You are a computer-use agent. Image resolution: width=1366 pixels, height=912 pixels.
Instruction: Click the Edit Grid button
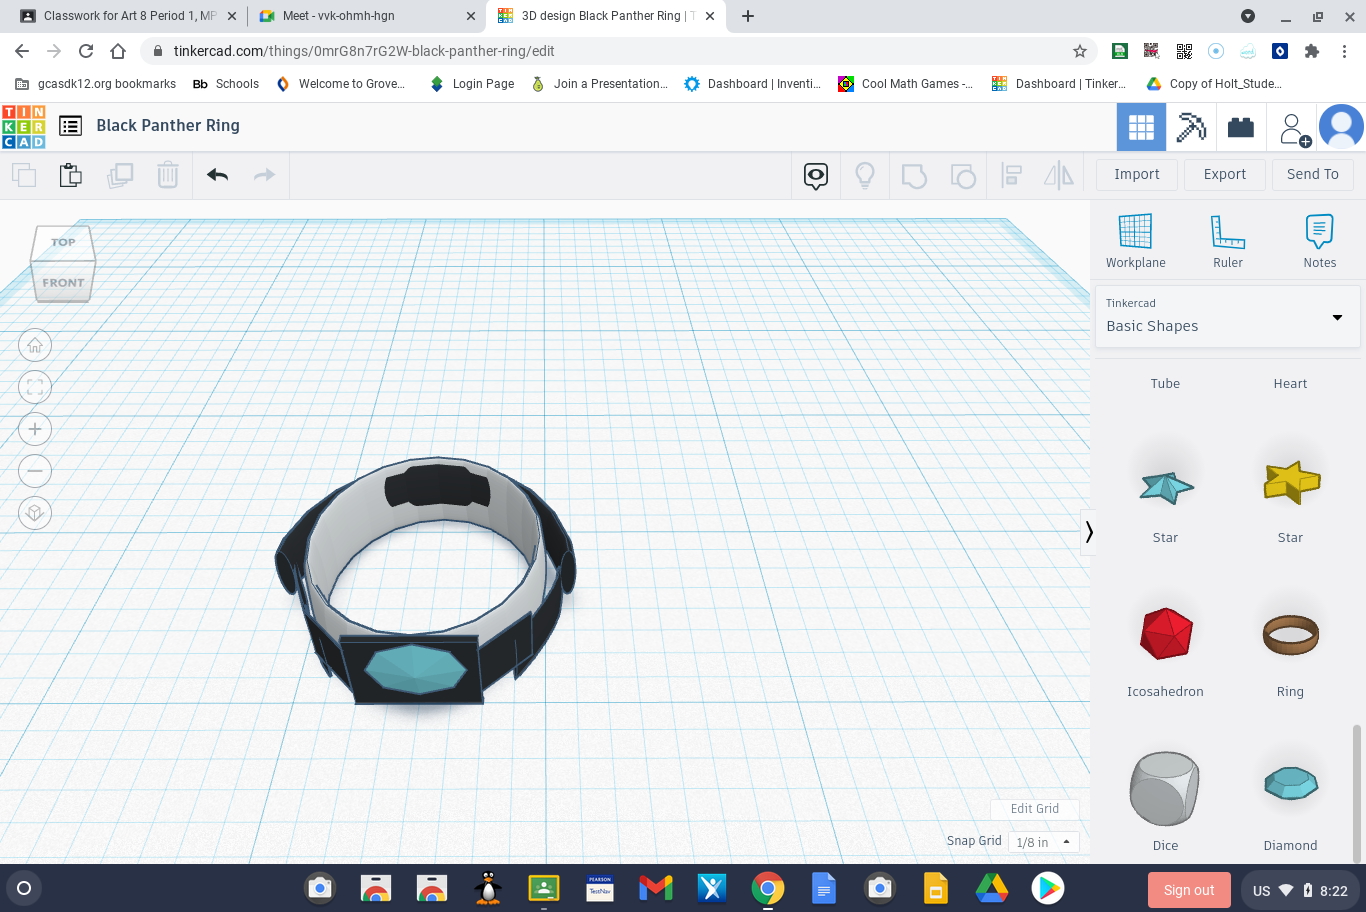[1035, 809]
